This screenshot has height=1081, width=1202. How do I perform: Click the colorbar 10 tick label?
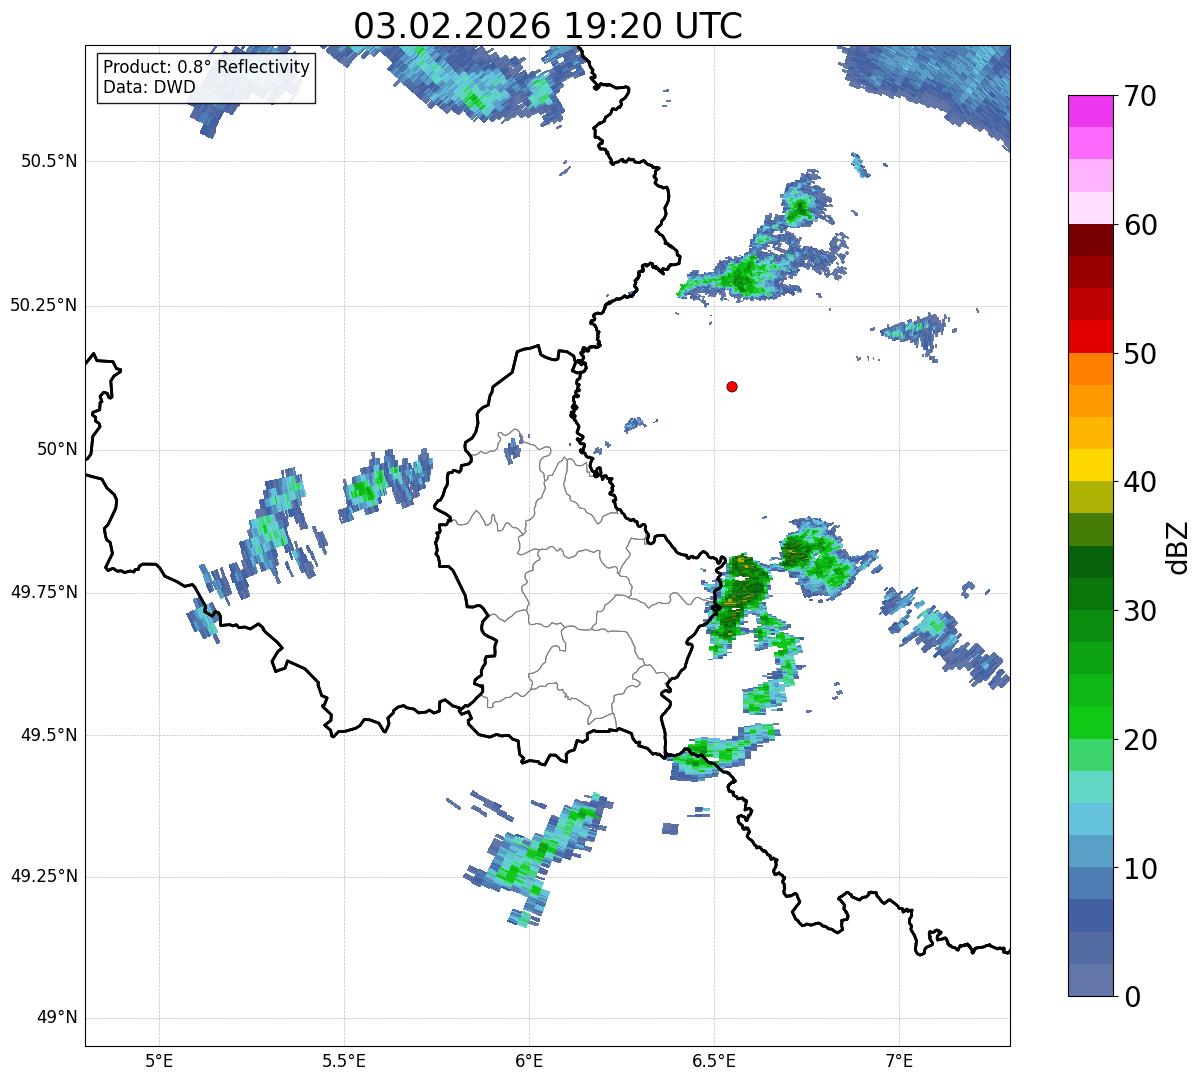1142,868
